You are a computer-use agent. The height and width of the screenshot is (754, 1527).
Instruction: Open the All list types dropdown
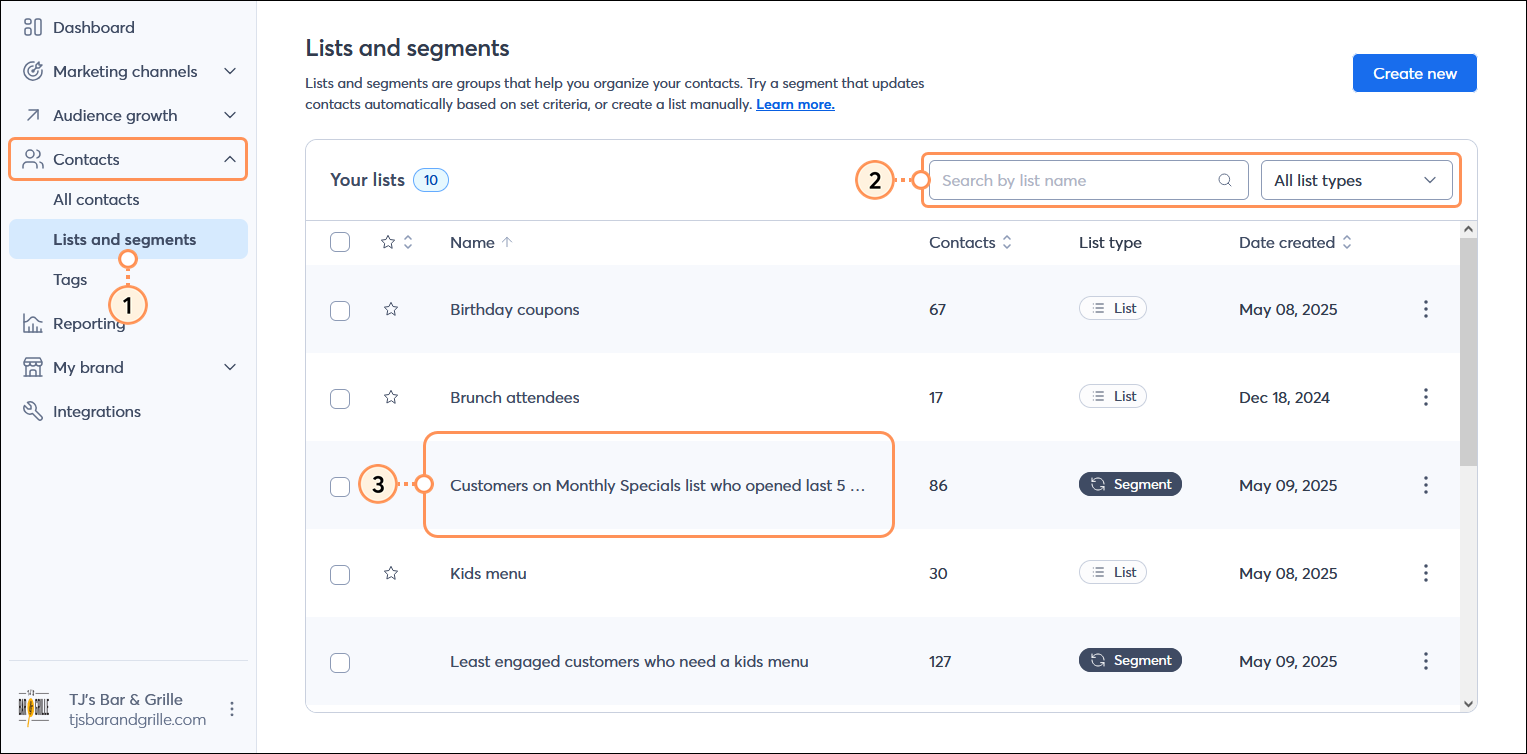[x=1357, y=180]
